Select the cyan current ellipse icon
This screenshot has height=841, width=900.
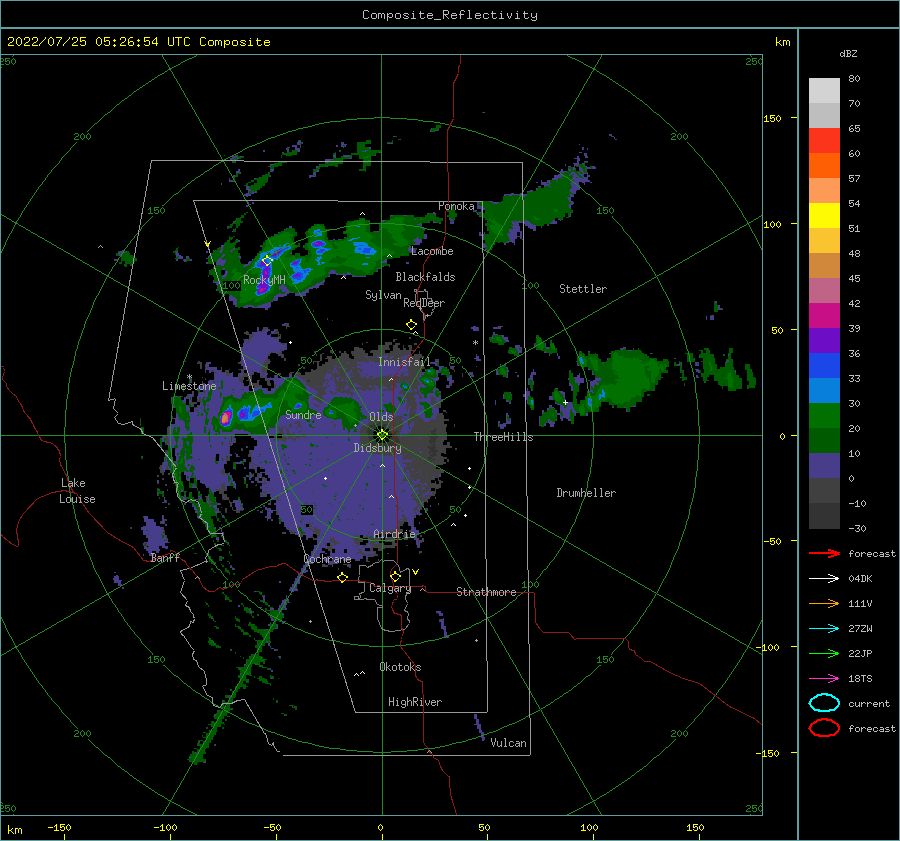click(824, 703)
